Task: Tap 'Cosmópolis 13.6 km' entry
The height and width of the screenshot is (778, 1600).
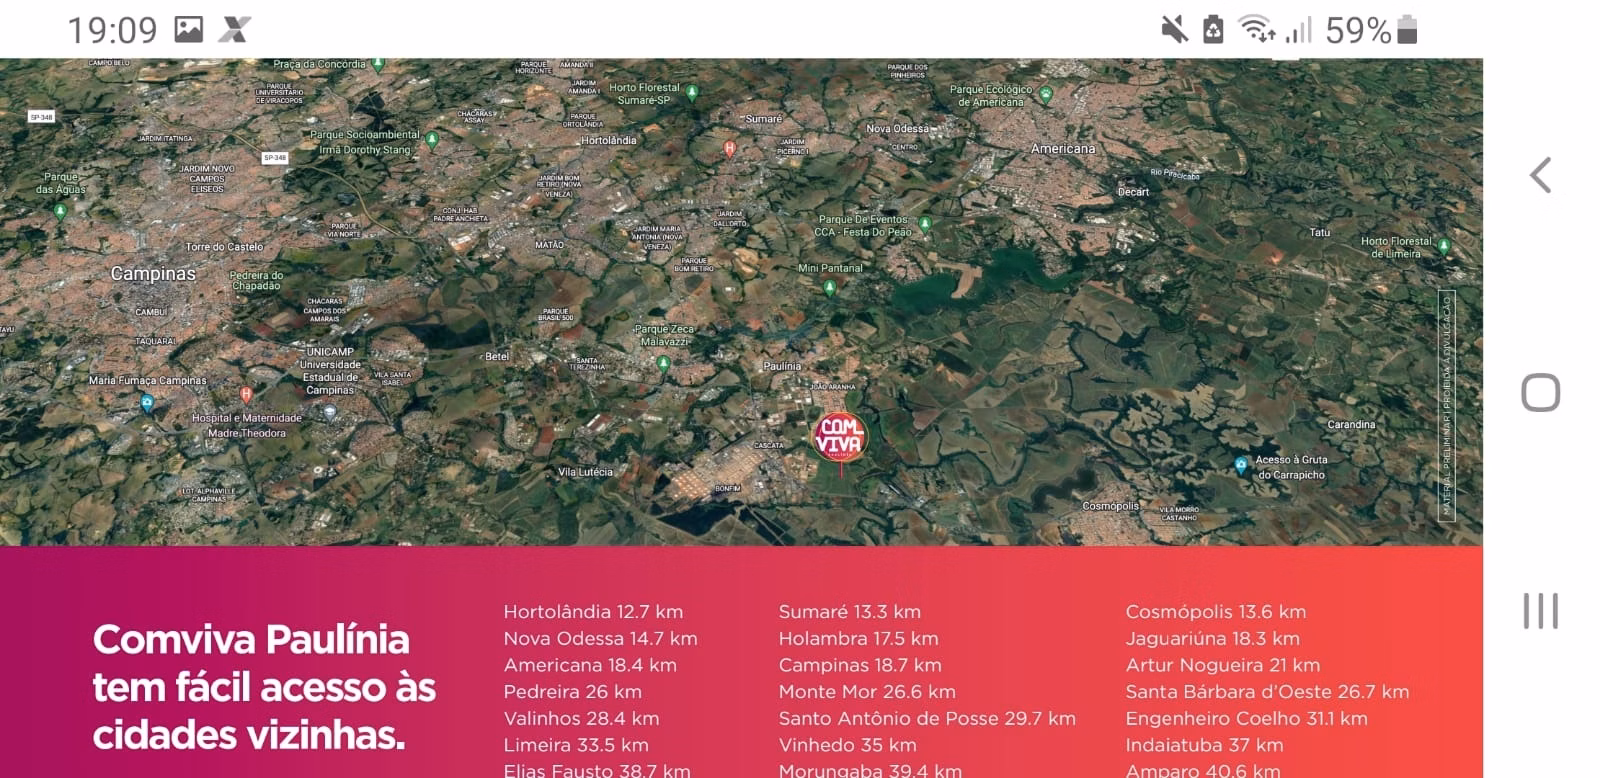Action: point(1216,611)
